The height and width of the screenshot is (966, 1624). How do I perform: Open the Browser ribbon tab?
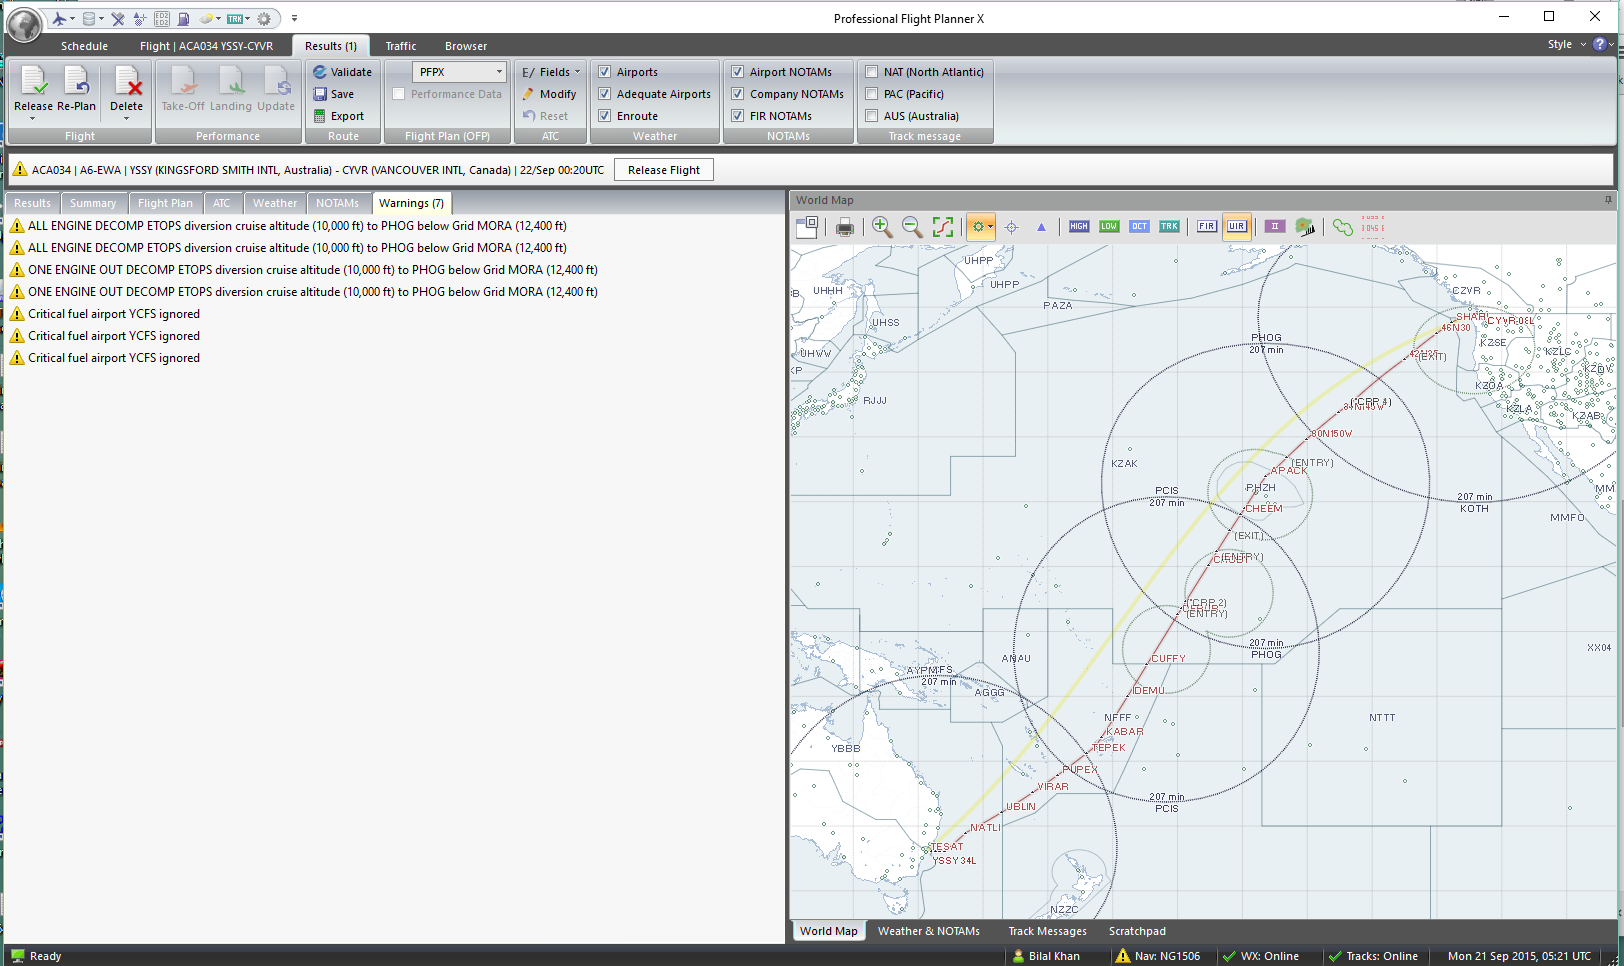coord(466,46)
